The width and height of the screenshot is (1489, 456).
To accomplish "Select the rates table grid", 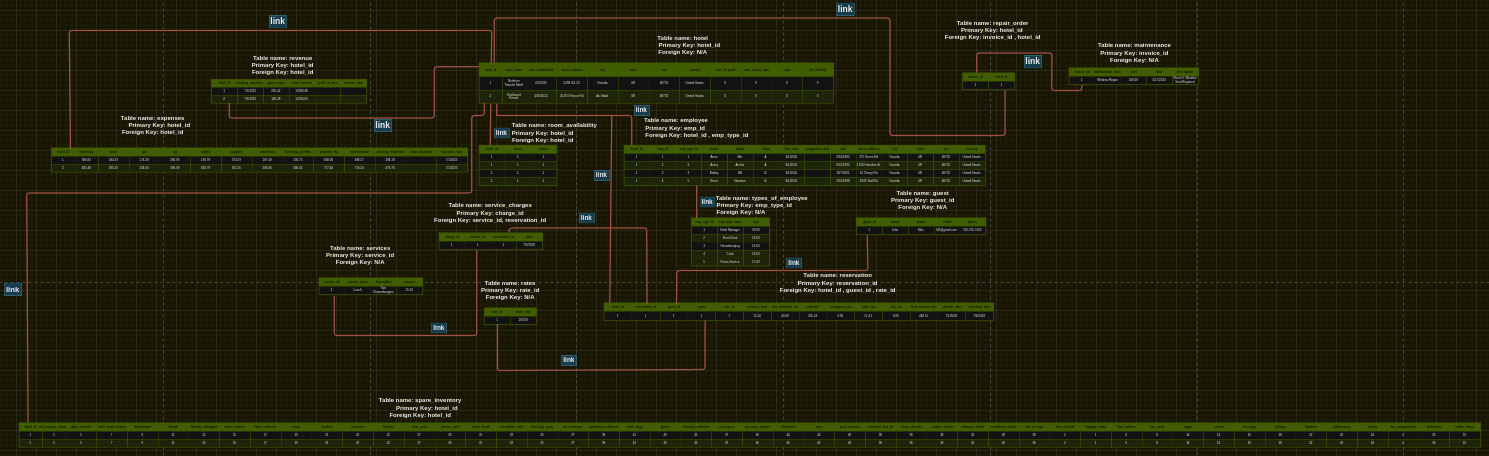I will (510, 316).
